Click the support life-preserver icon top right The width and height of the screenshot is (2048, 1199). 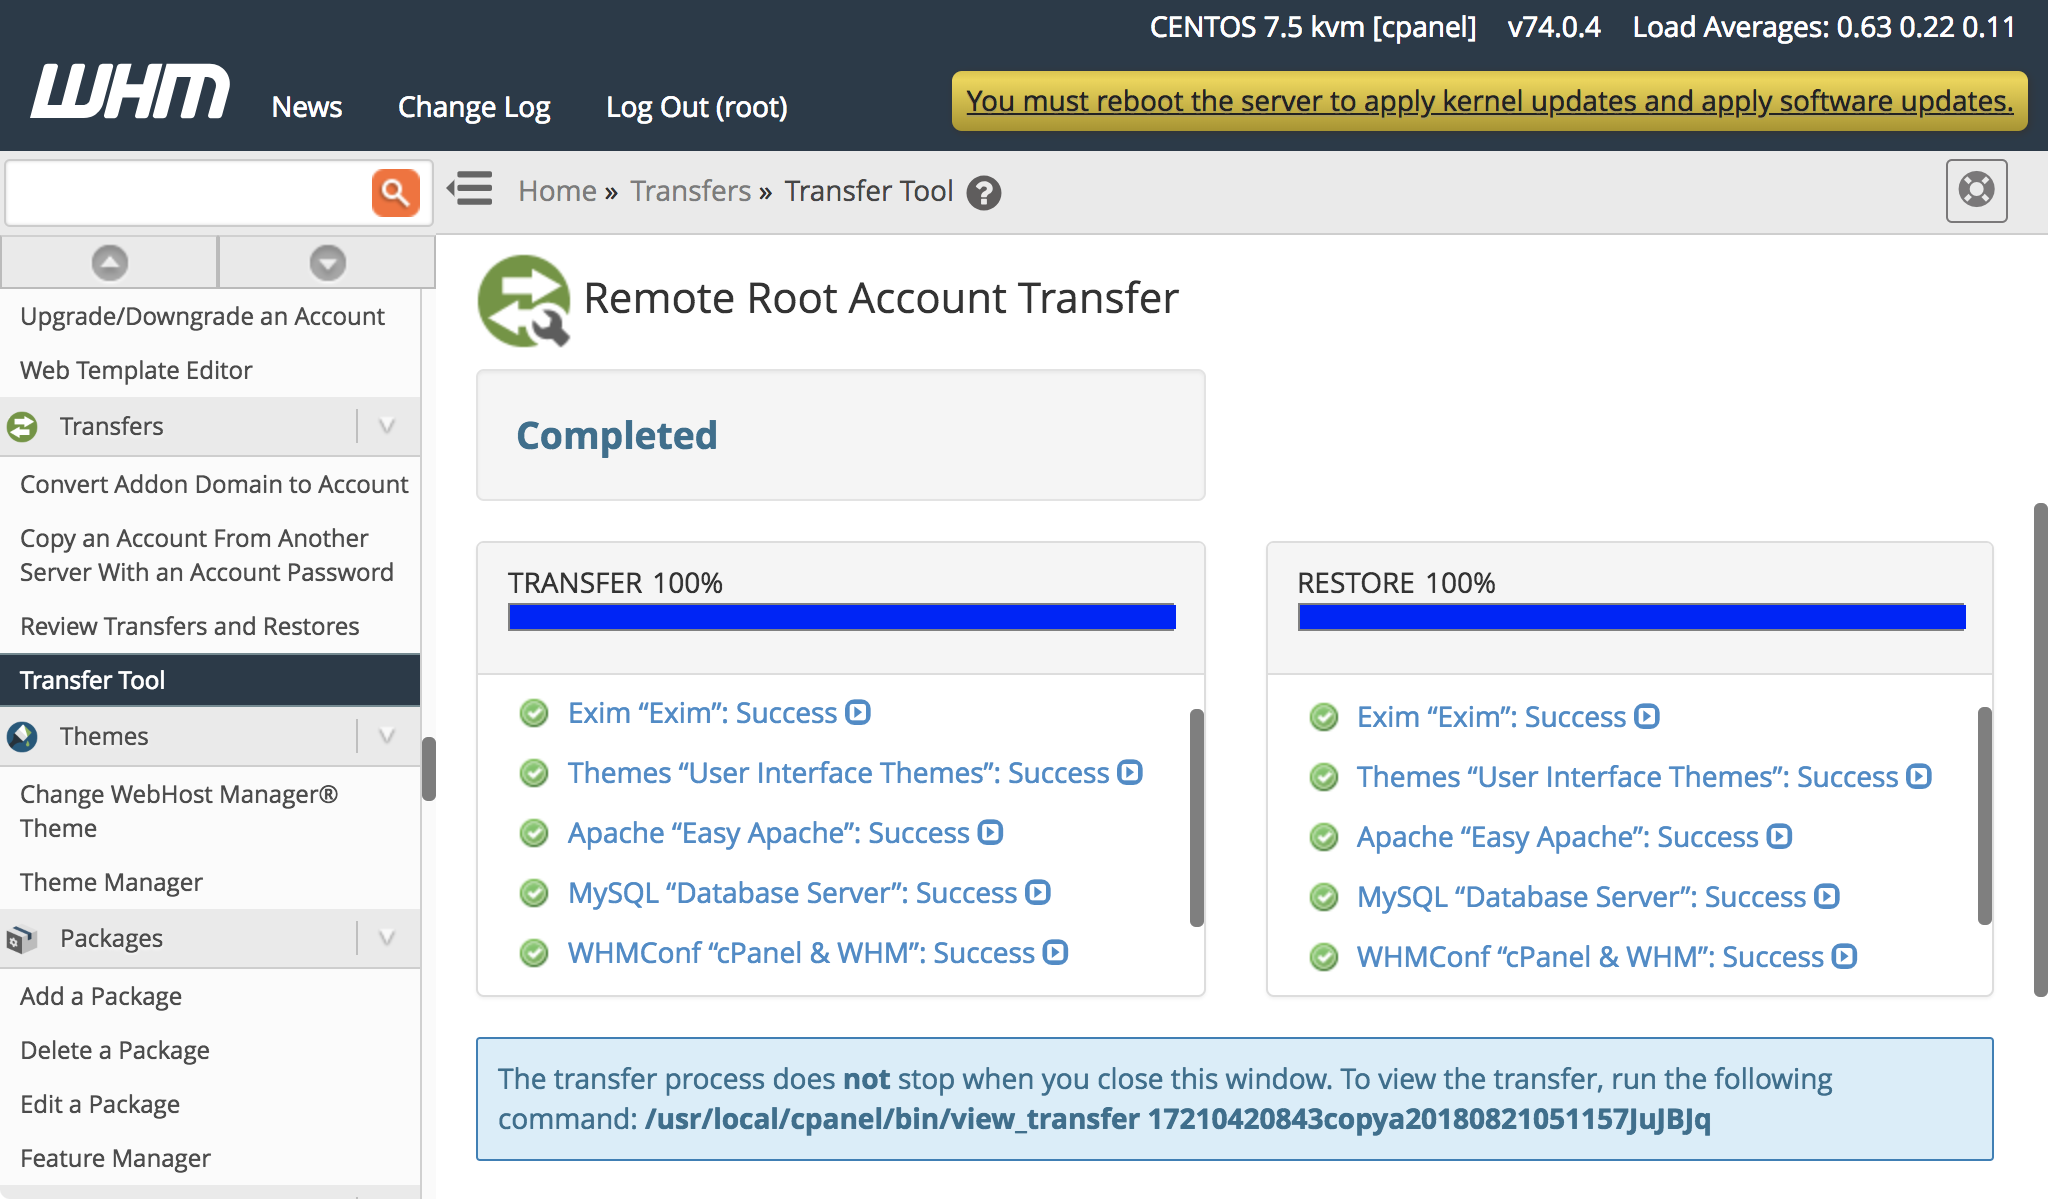click(1976, 191)
